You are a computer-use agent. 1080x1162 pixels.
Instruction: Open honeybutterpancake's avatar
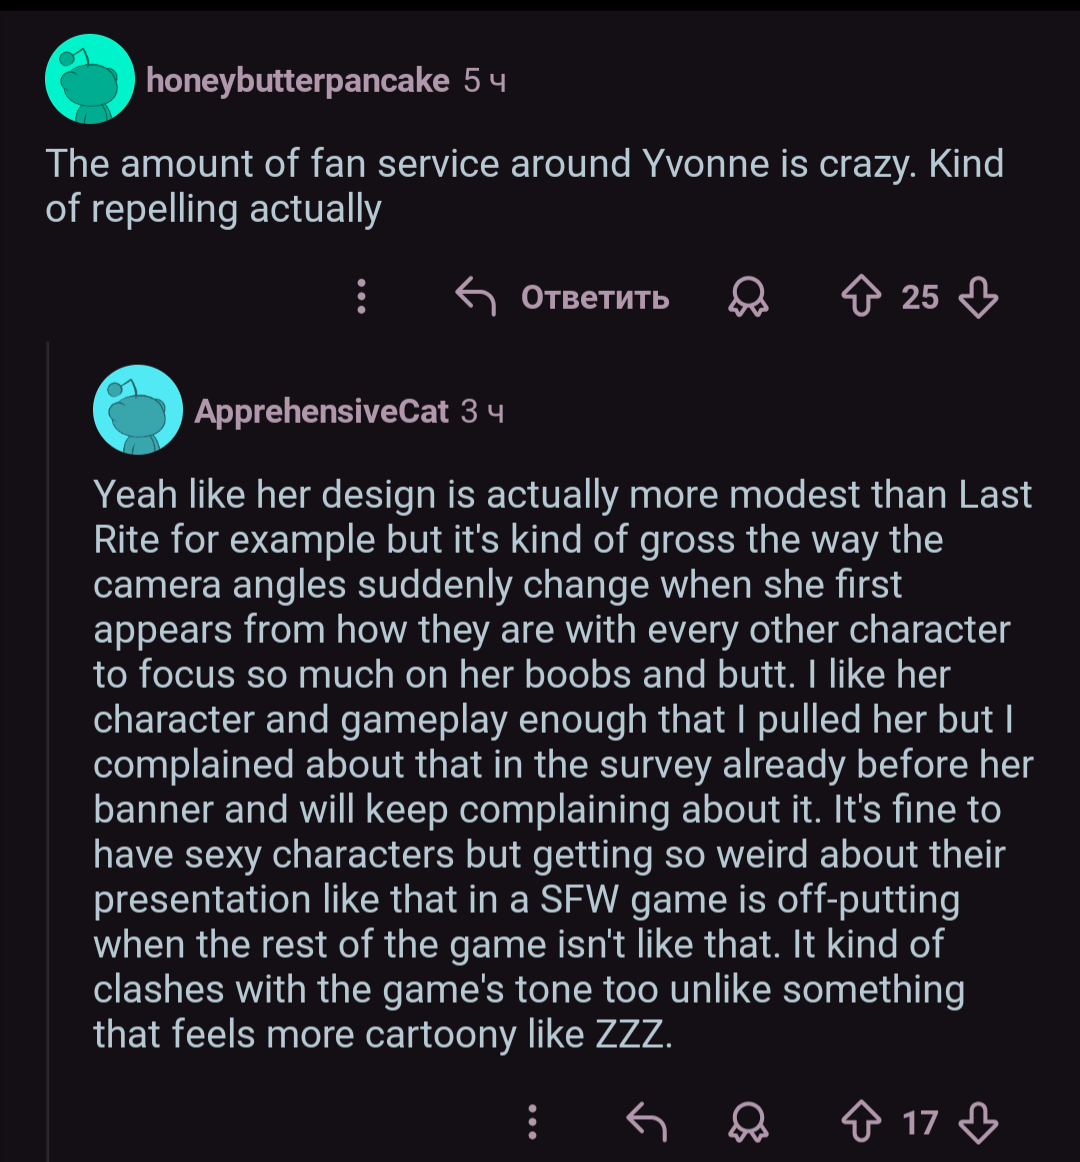click(x=90, y=79)
